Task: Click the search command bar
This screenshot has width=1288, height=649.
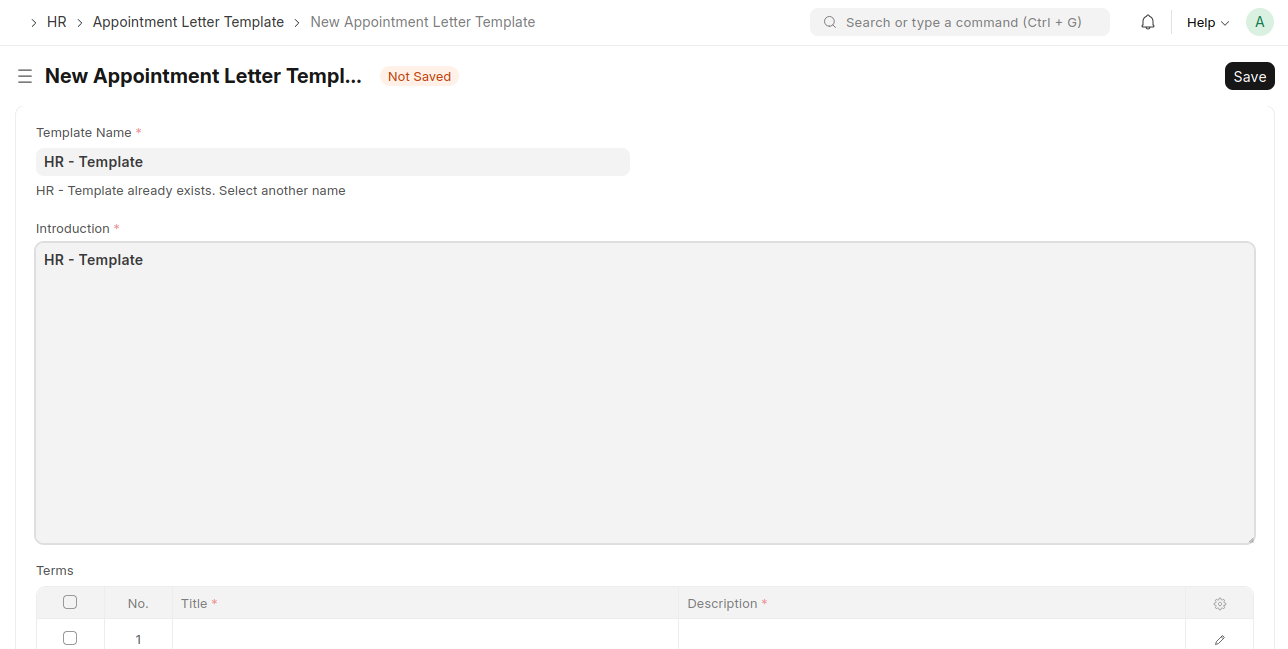Action: (x=962, y=22)
